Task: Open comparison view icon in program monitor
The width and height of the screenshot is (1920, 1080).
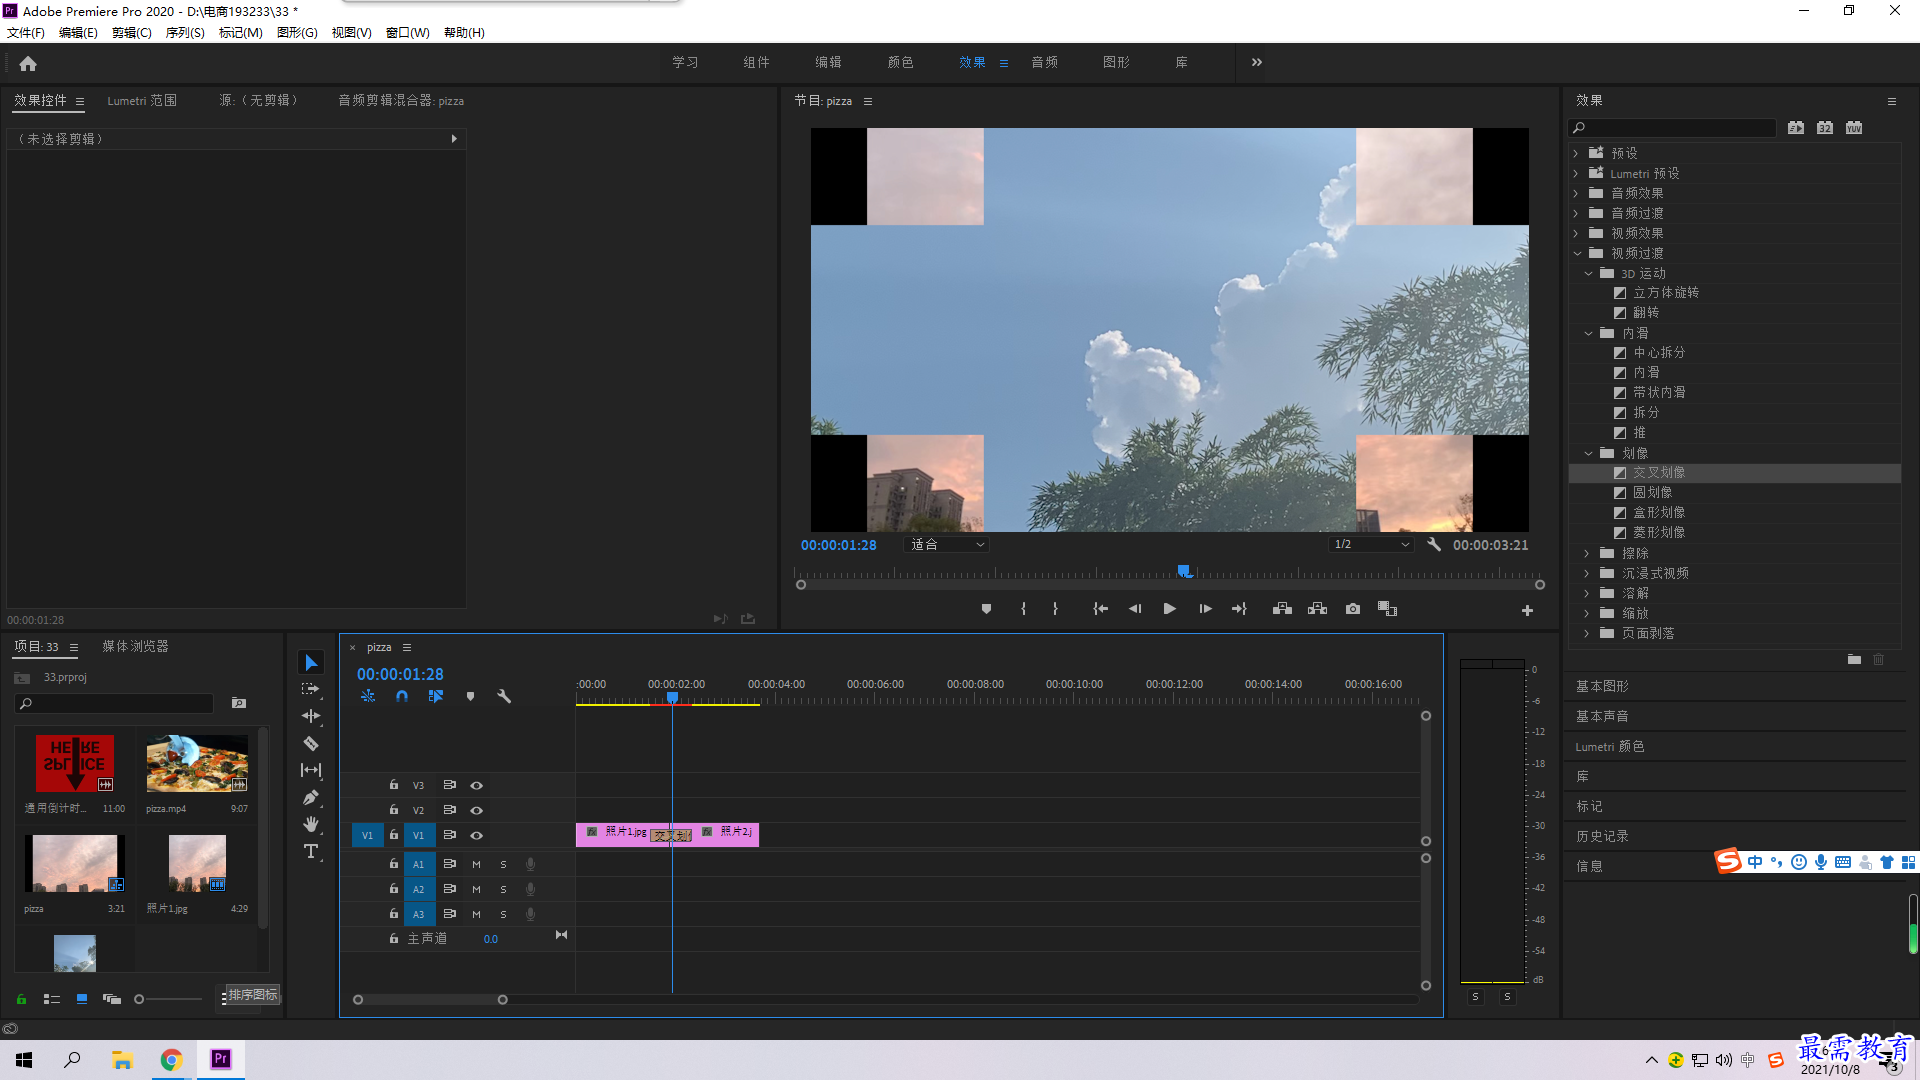Action: pos(1387,609)
